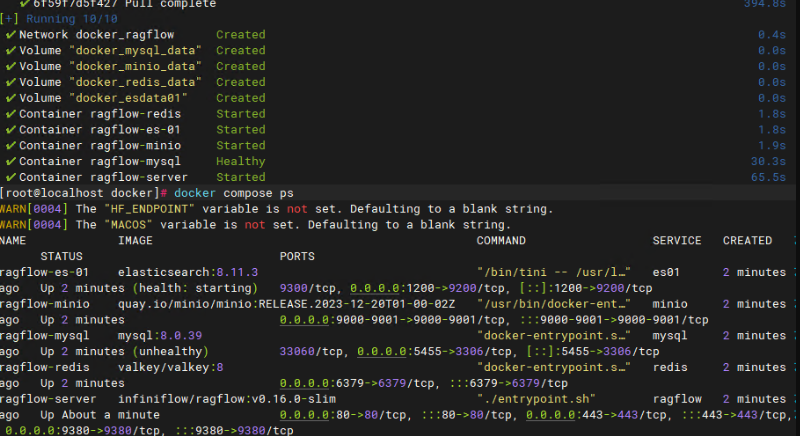Click the typed command "docker compose ps"
This screenshot has width=800, height=436.
coord(234,193)
